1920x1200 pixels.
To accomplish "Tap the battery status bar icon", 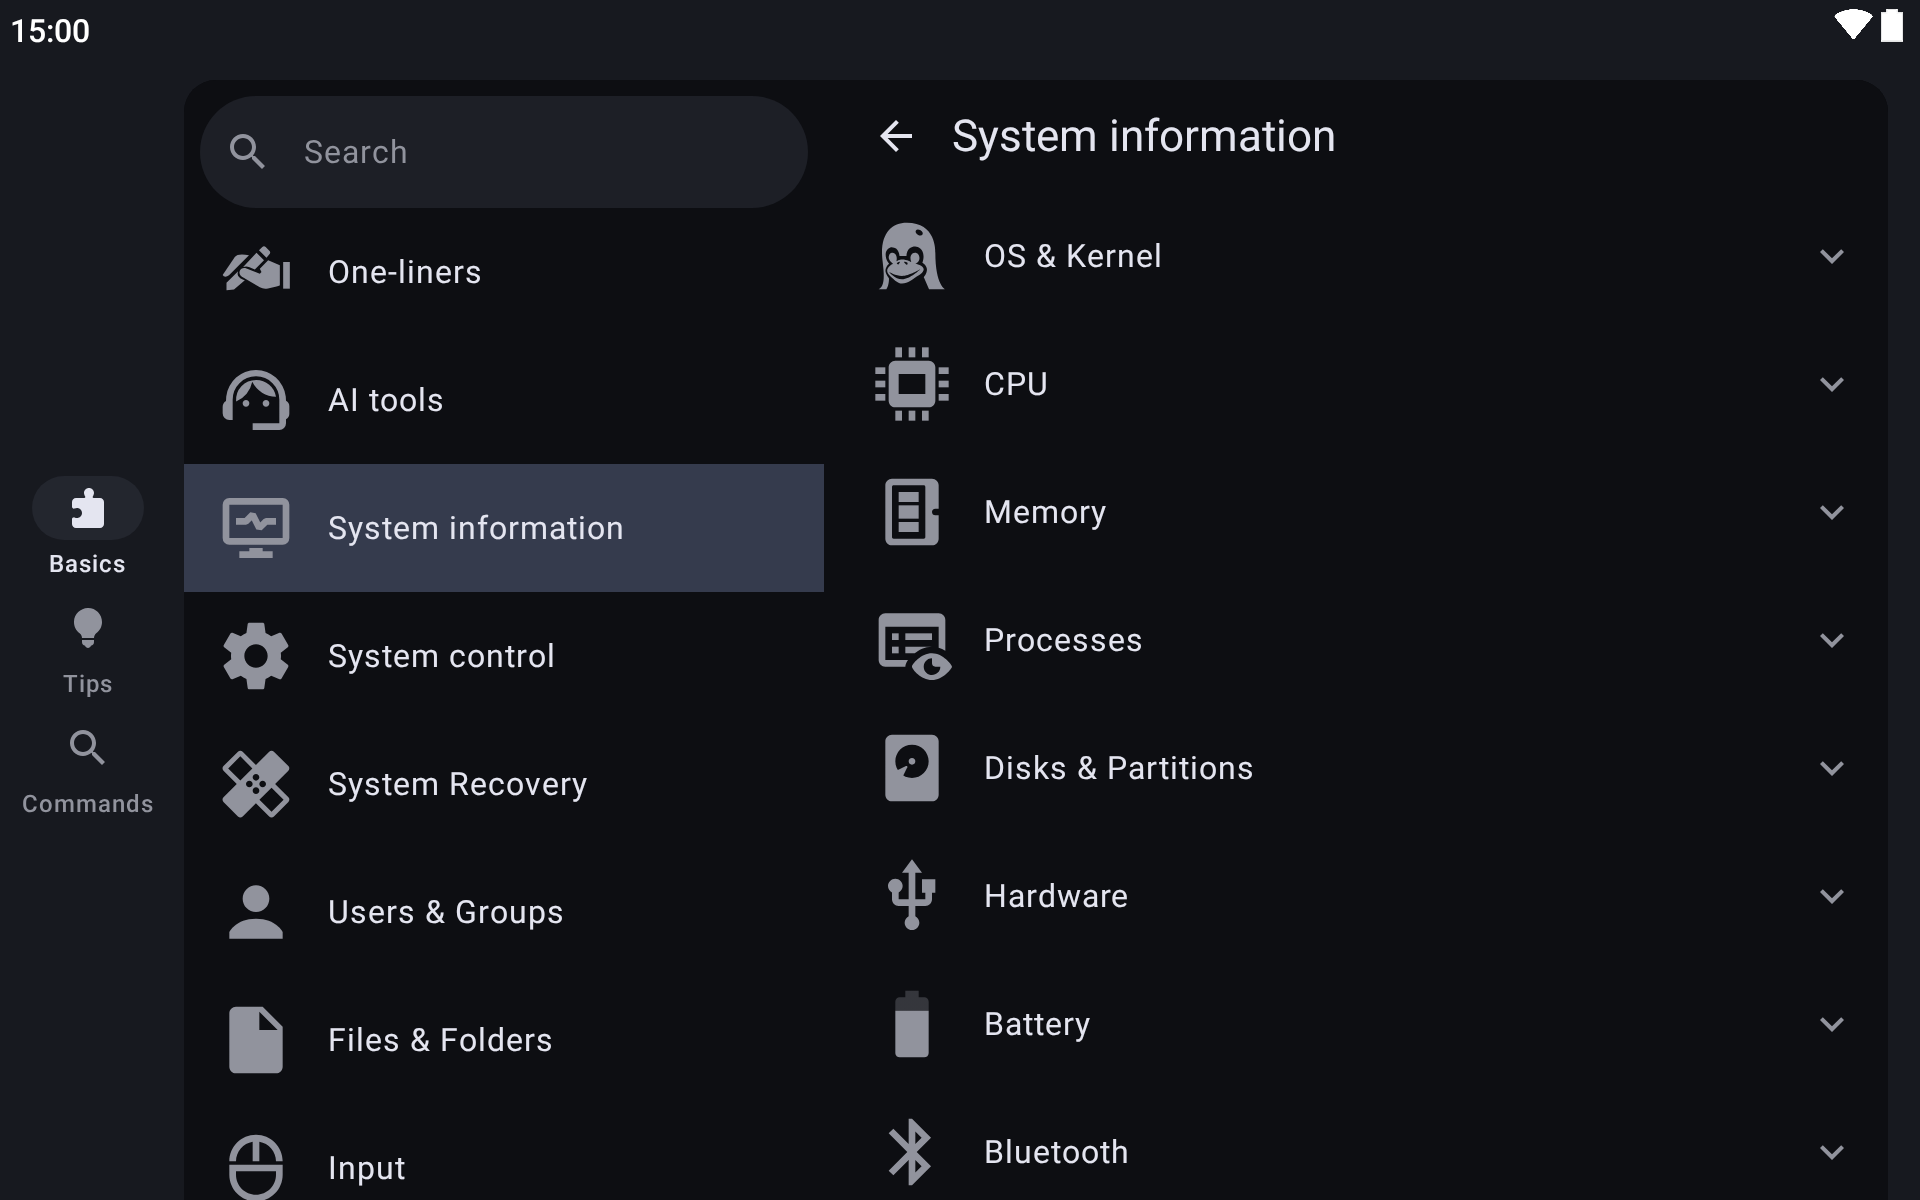I will click(x=1891, y=25).
